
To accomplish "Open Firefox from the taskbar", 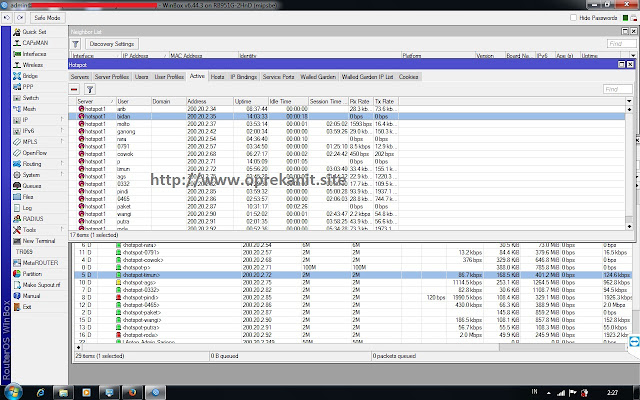I will 132,393.
